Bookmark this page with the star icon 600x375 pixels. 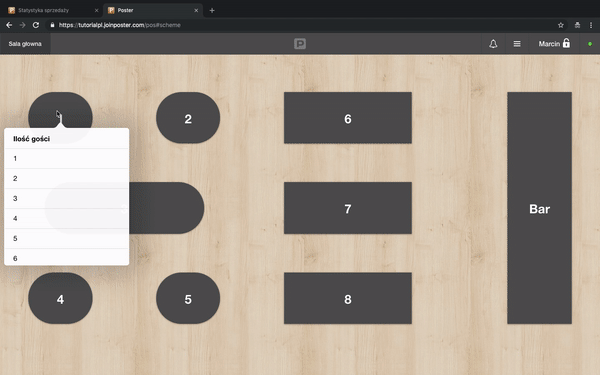(x=561, y=25)
